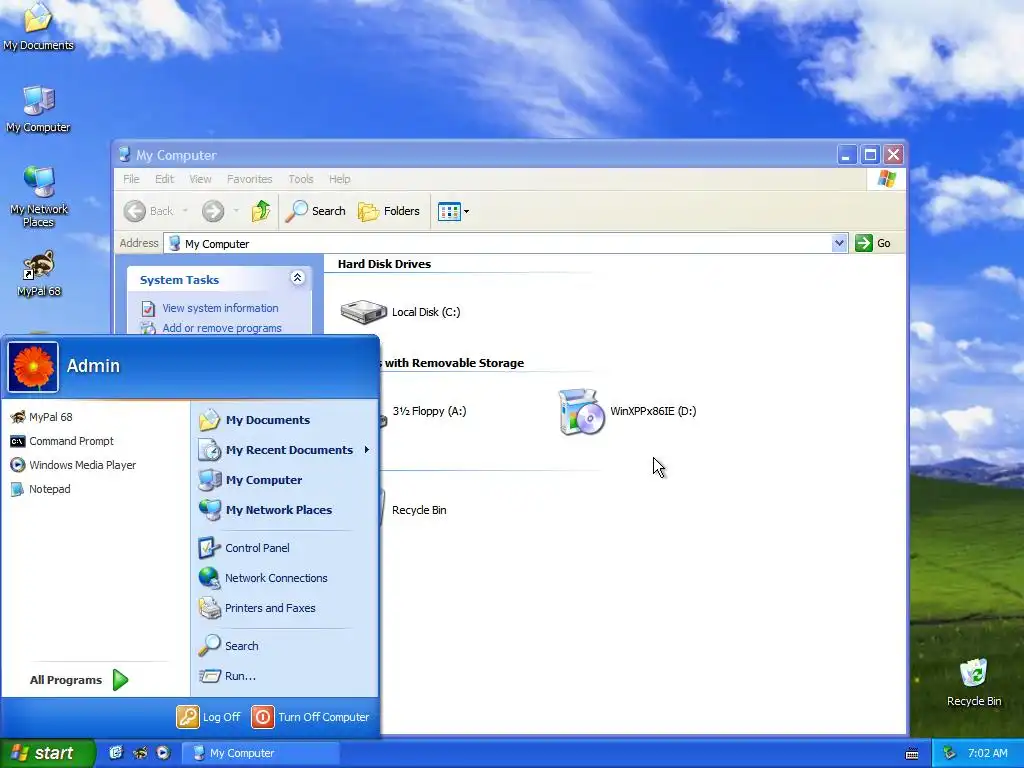
Task: Select WinXPPx86IE (D:) CD drive
Action: 627,411
